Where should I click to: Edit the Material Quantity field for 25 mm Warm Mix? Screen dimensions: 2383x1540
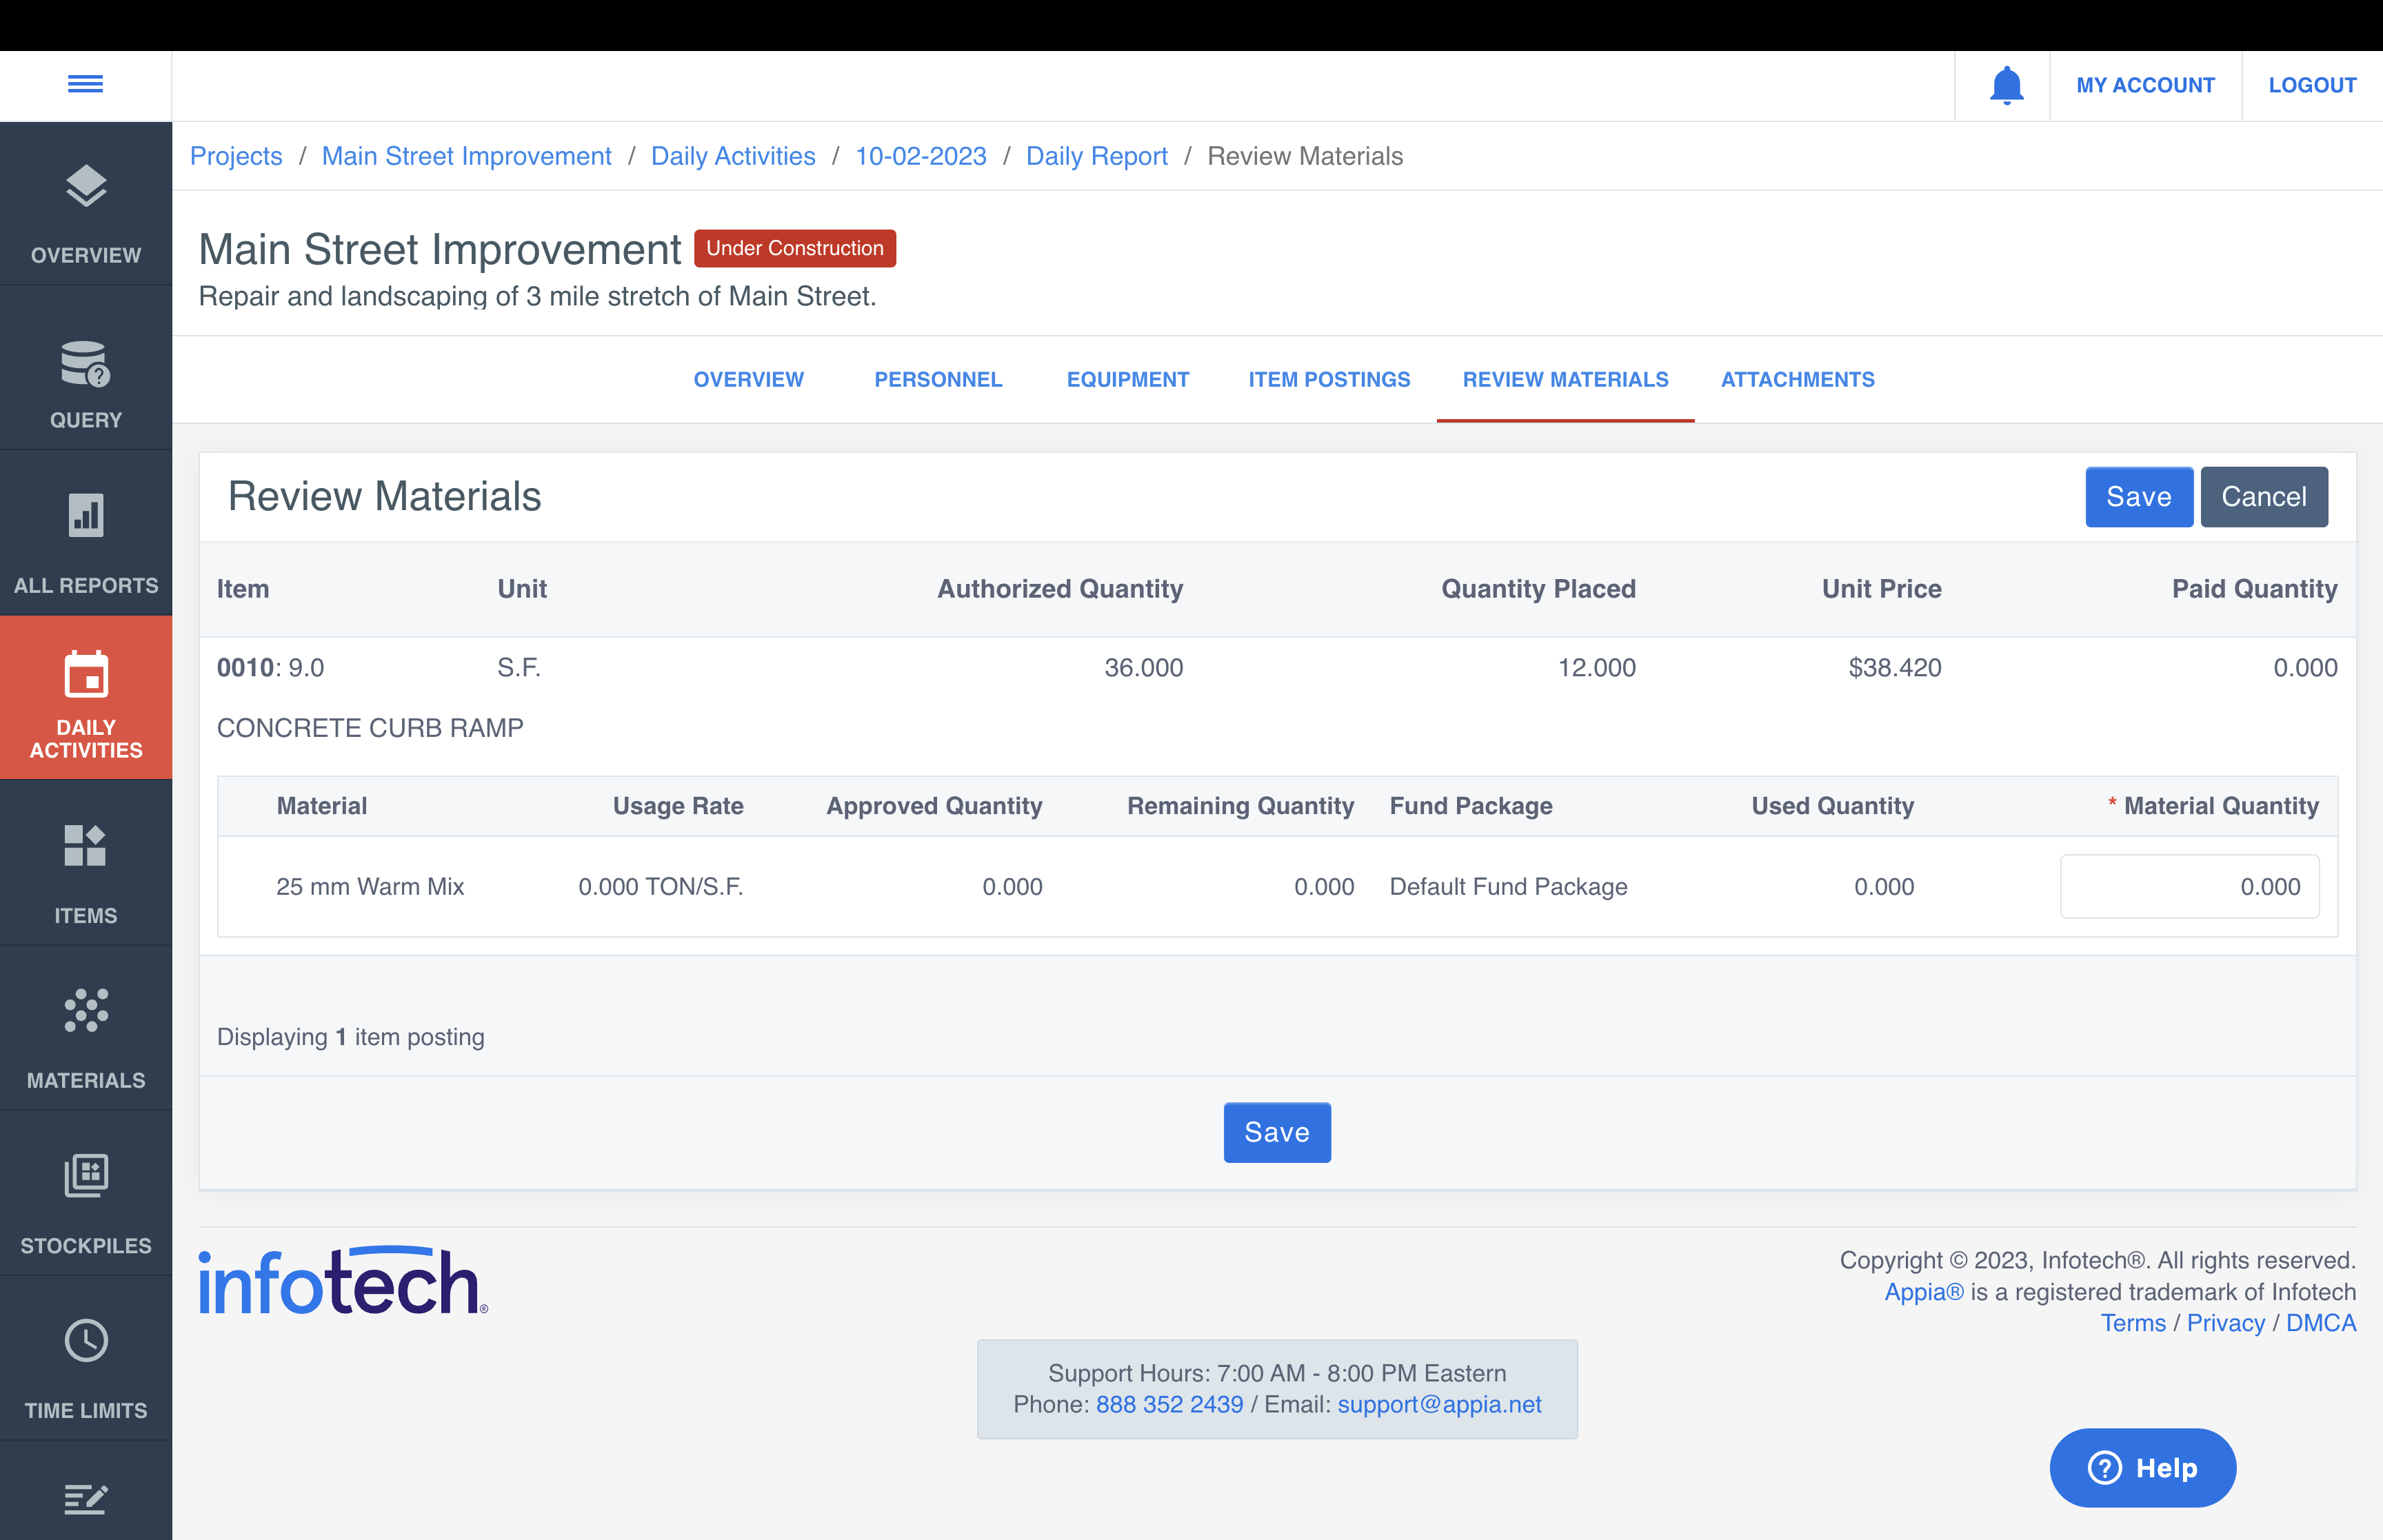[2189, 886]
